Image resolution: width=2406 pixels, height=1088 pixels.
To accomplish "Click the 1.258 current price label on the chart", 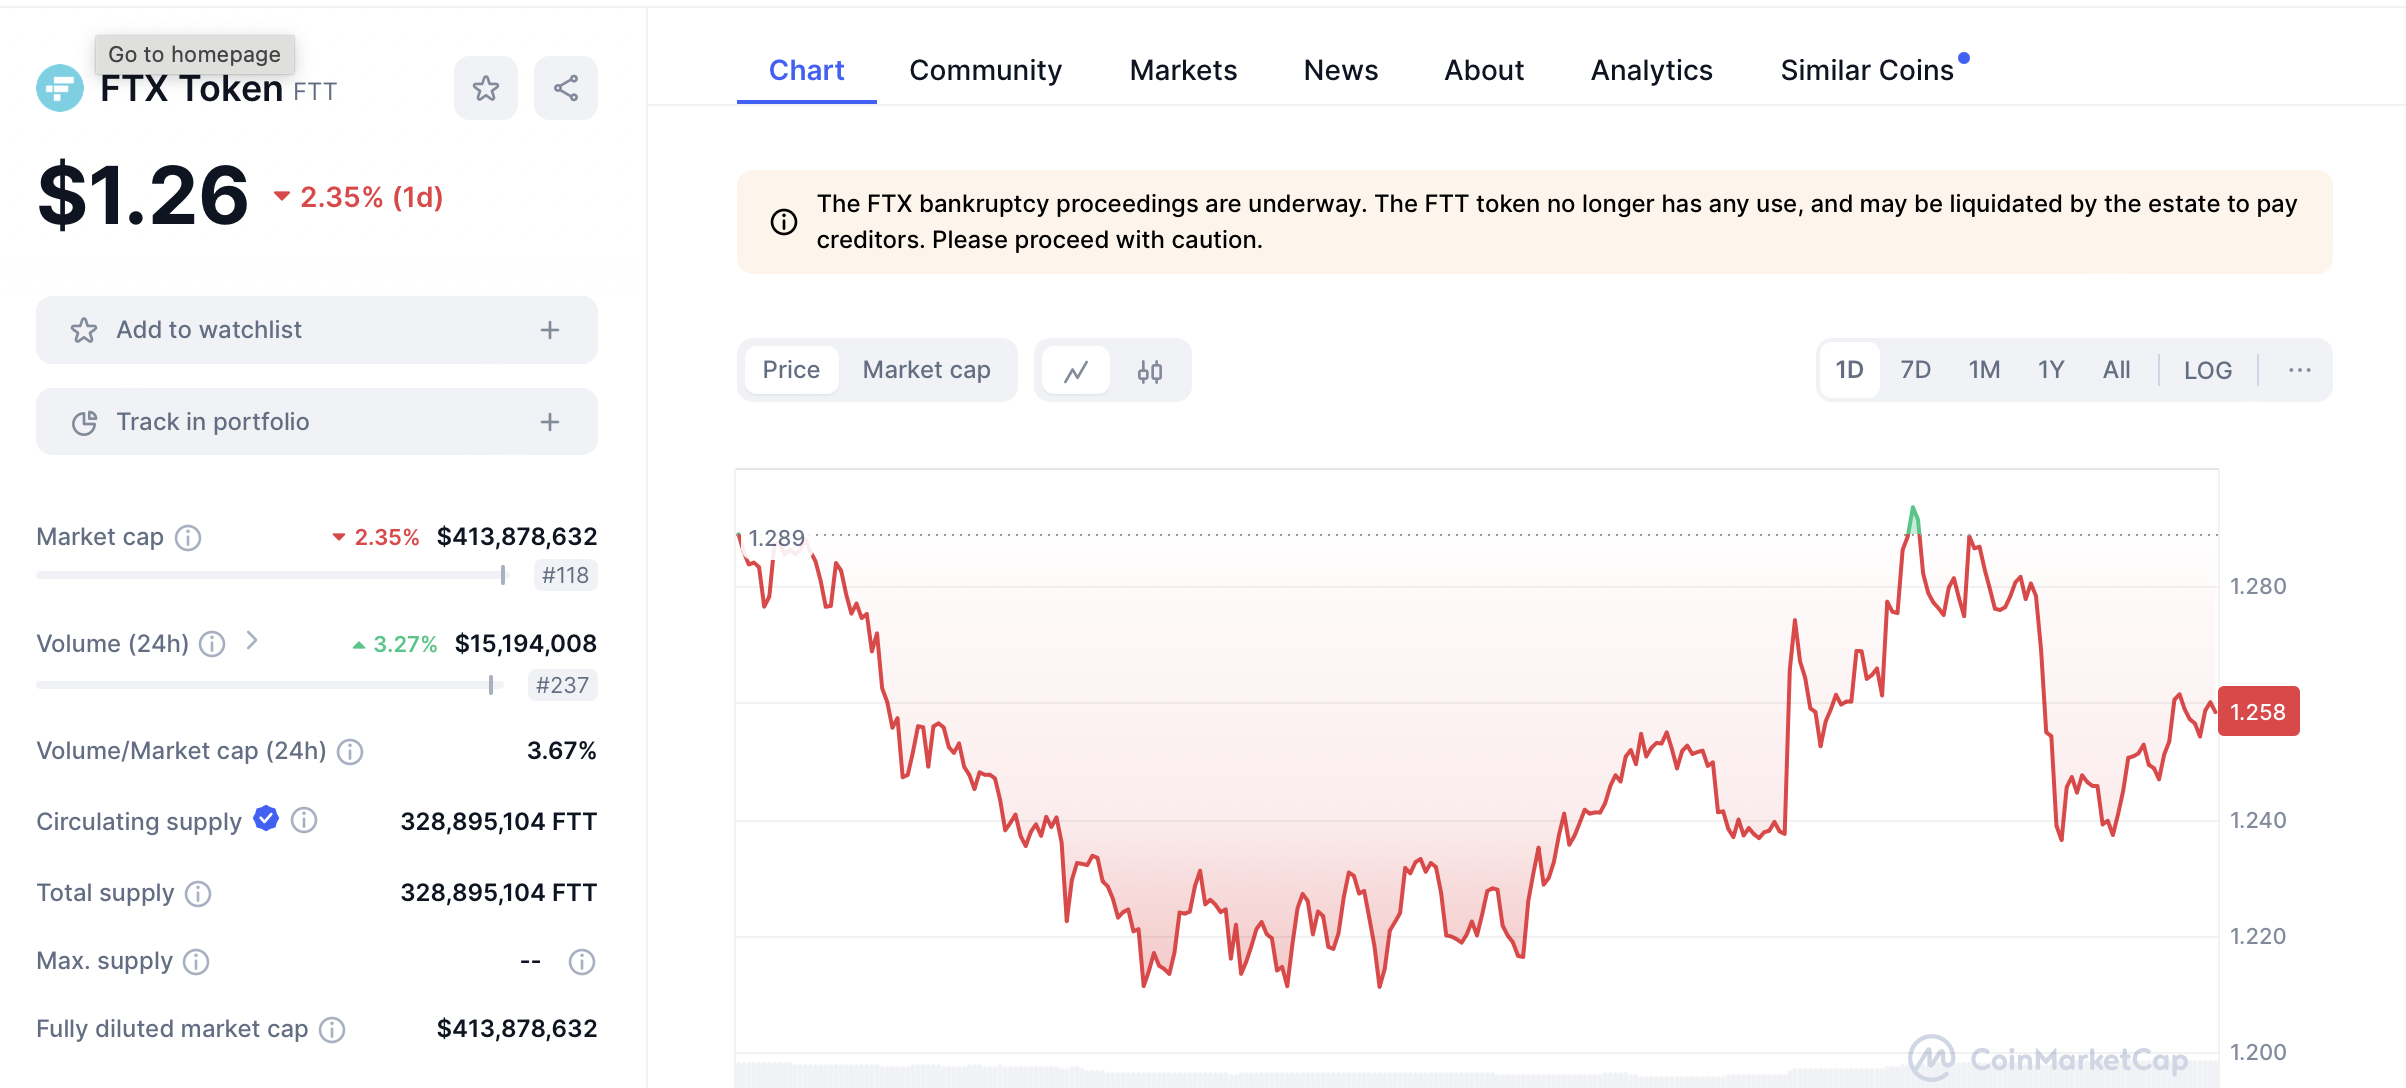I will (2258, 712).
